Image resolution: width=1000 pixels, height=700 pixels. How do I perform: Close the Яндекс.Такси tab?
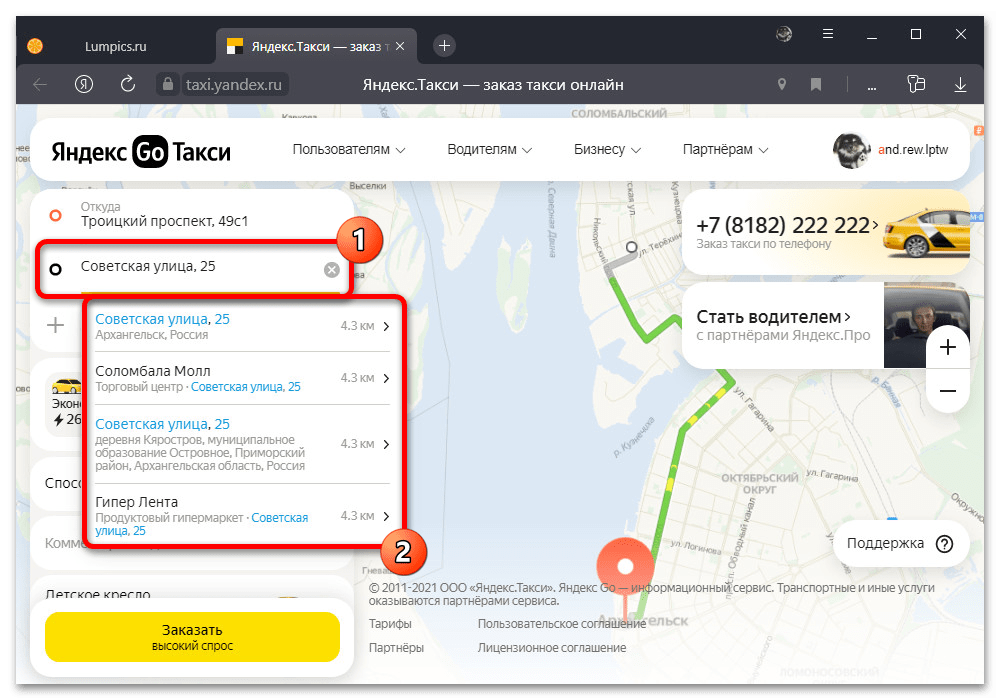pyautogui.click(x=400, y=46)
